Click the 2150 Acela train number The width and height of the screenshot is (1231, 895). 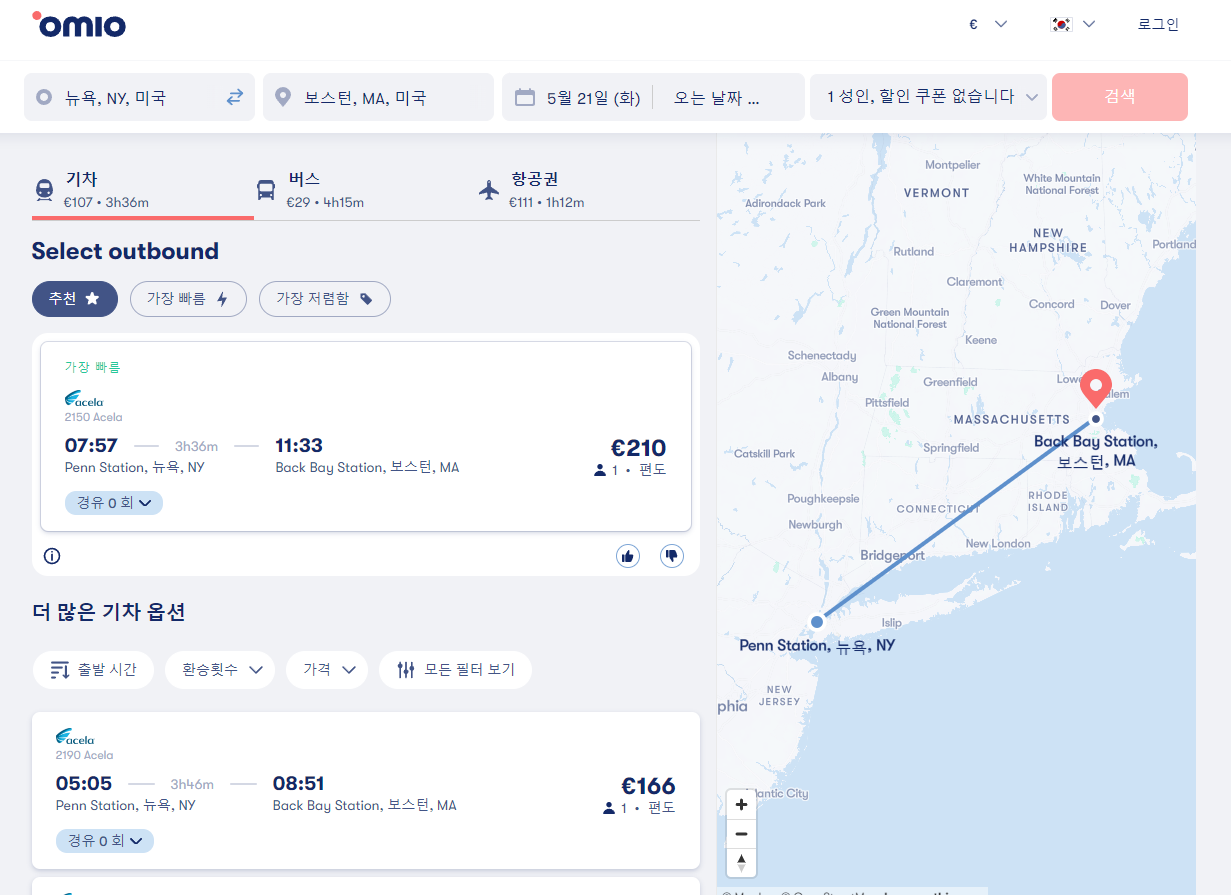(x=93, y=417)
